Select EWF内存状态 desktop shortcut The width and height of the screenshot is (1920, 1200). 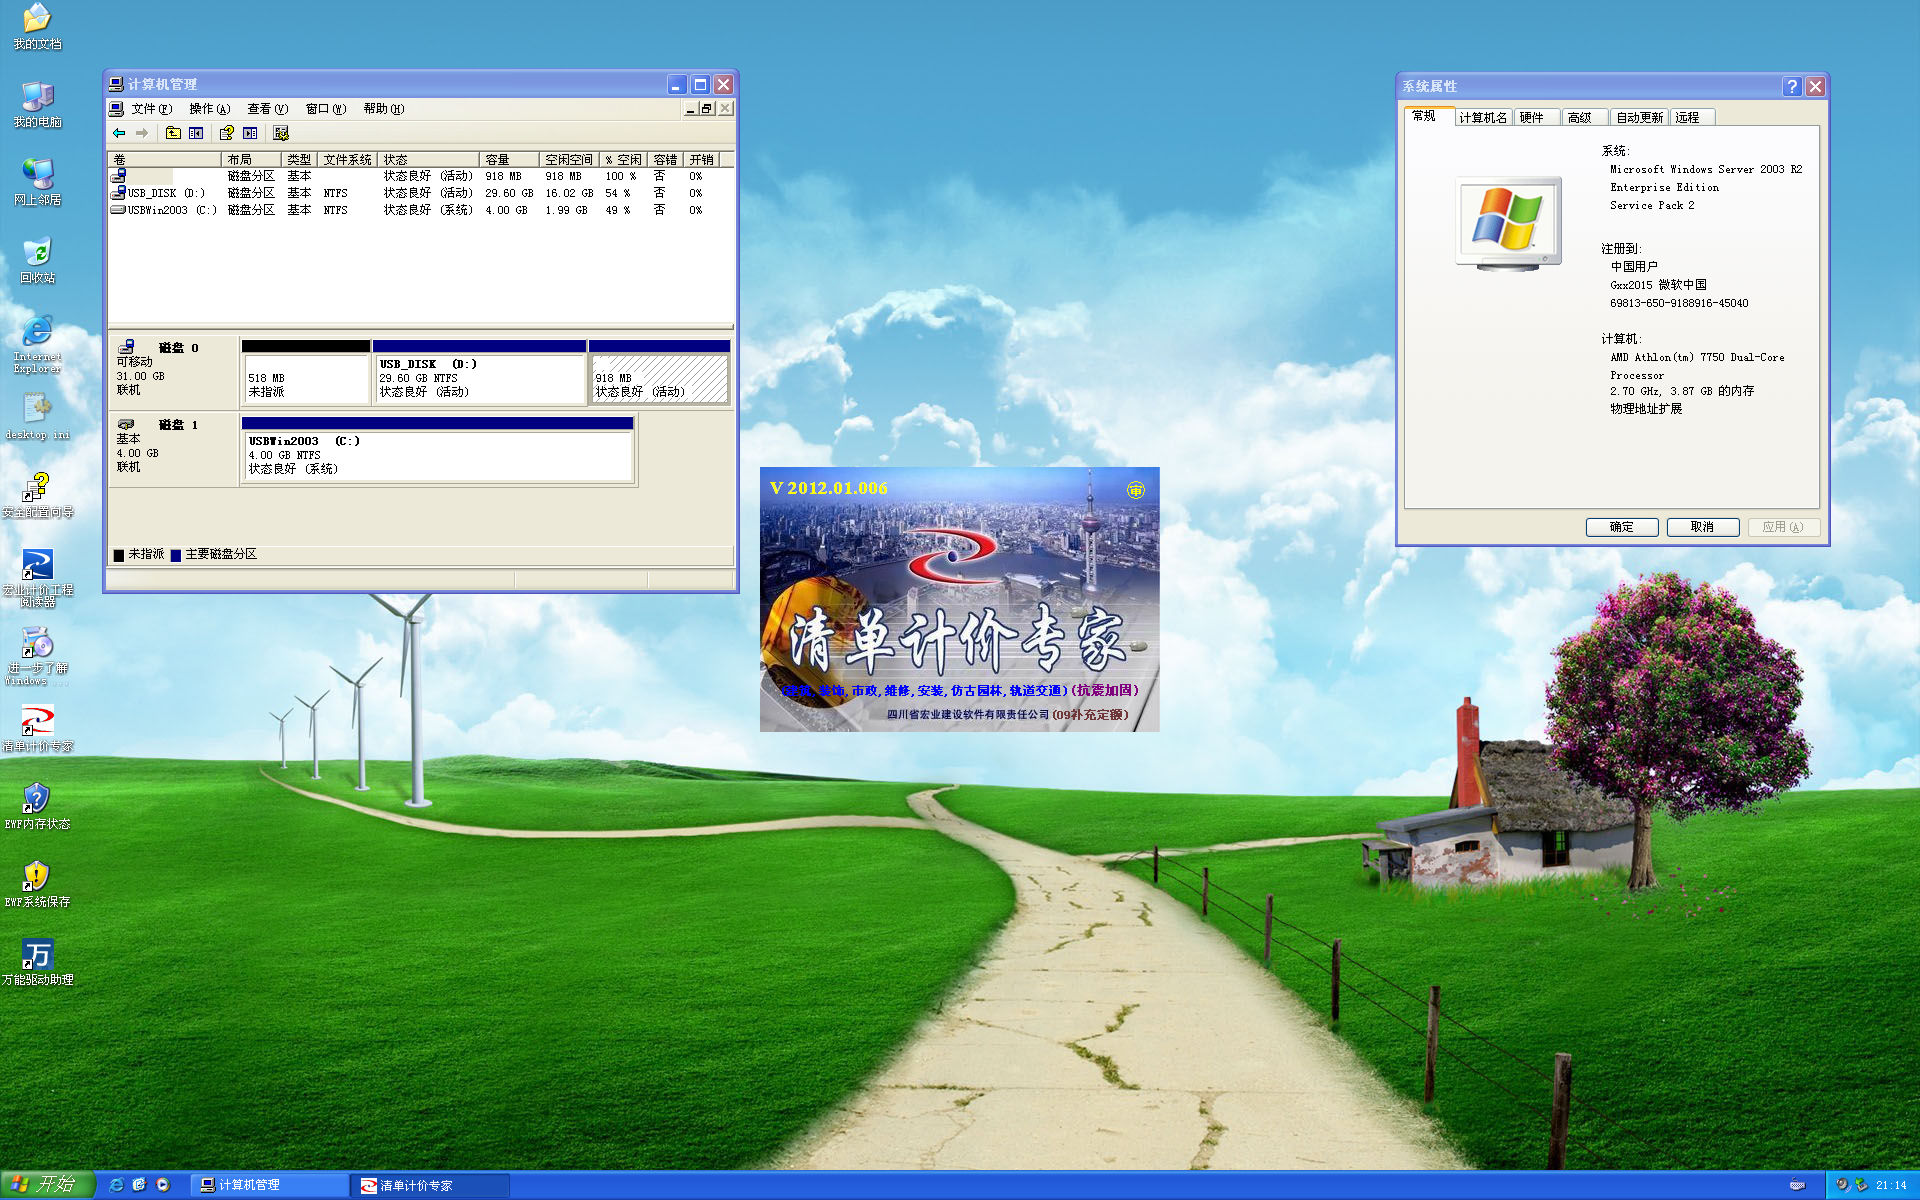coord(37,806)
